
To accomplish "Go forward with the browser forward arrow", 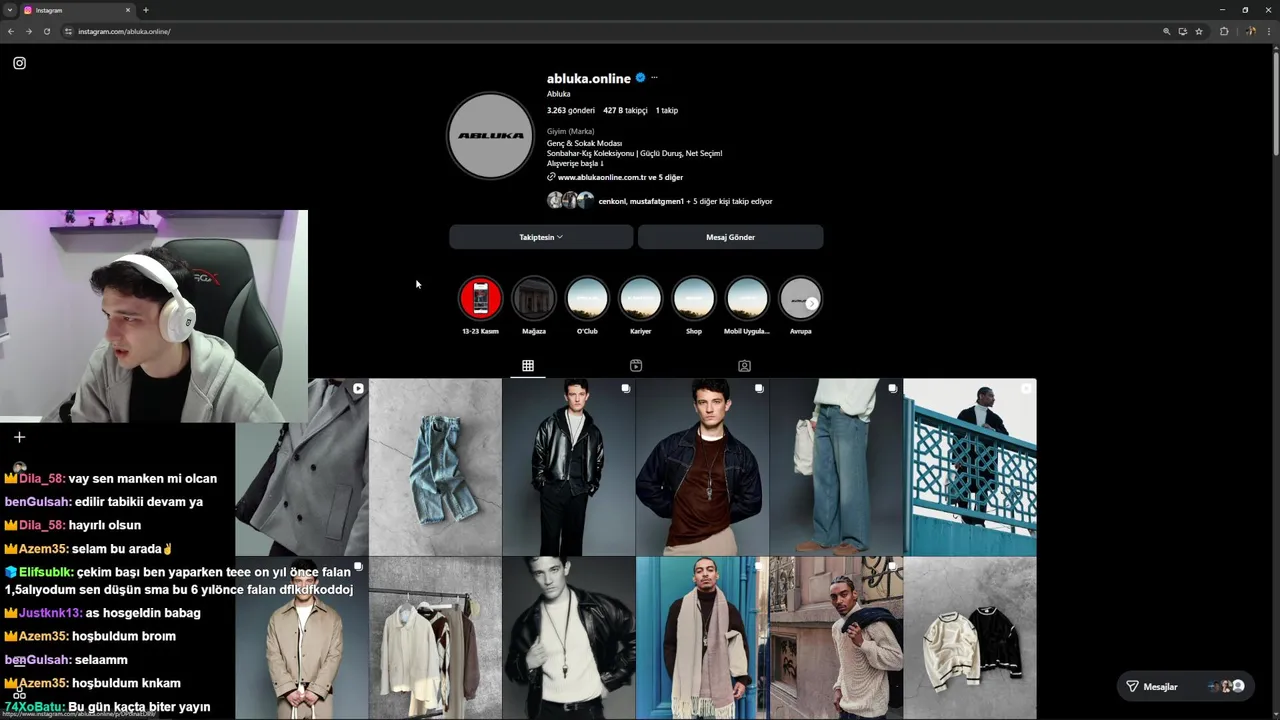I will [x=28, y=31].
